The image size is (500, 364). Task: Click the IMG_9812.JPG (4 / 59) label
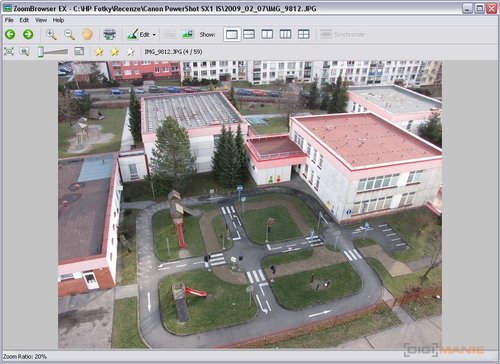[x=173, y=52]
